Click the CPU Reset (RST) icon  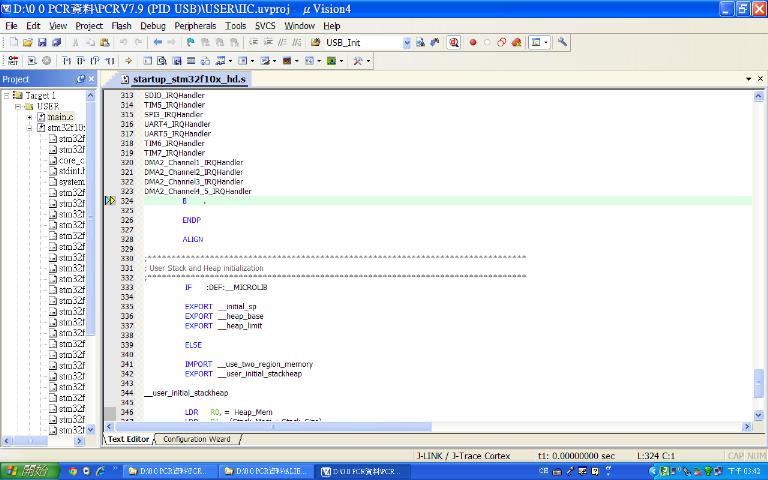(x=13, y=61)
